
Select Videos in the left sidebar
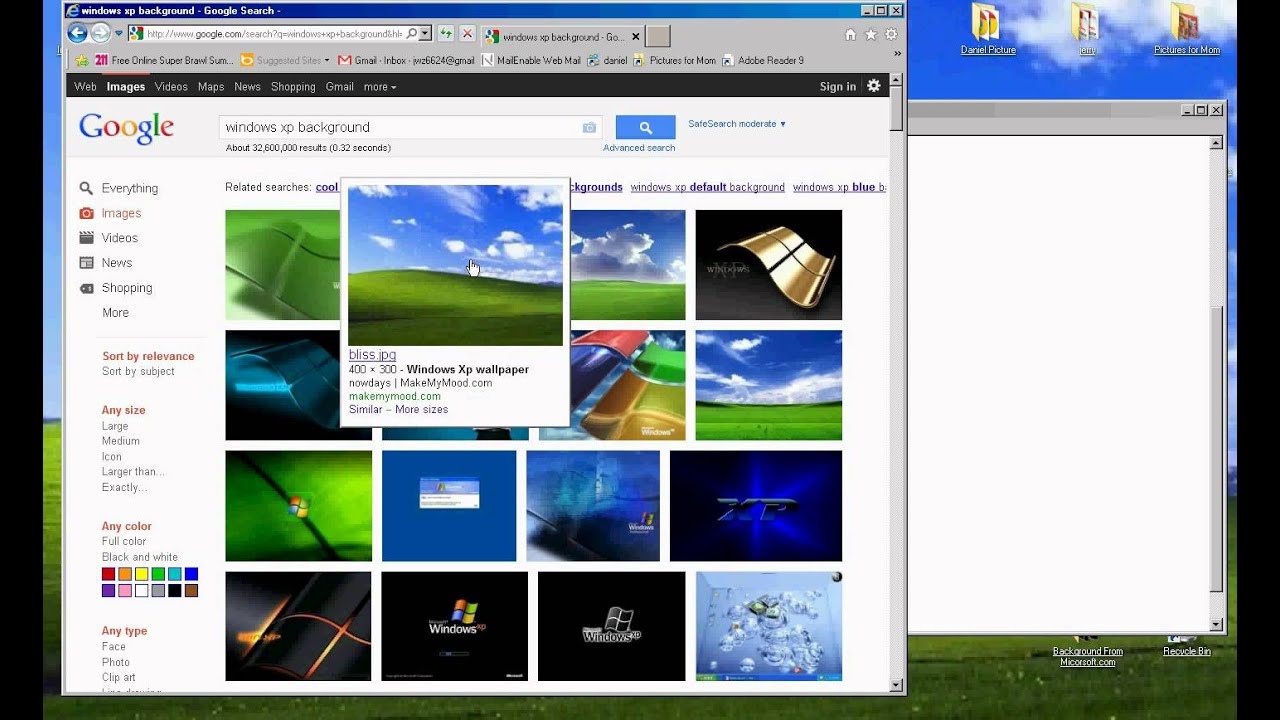point(120,238)
